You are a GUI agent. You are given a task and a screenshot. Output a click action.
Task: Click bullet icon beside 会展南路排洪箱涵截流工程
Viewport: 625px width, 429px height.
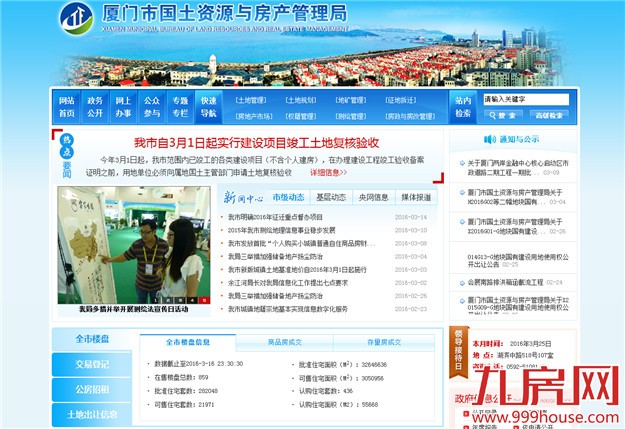pos(462,283)
